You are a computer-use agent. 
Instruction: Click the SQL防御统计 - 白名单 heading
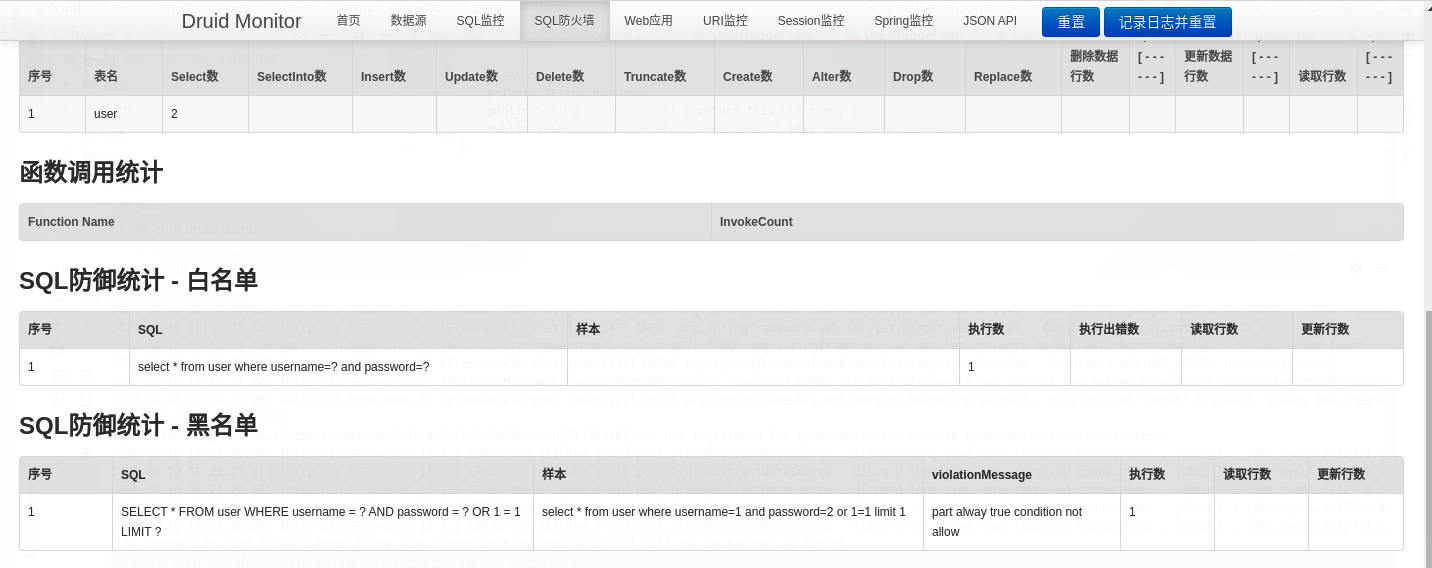[x=138, y=280]
